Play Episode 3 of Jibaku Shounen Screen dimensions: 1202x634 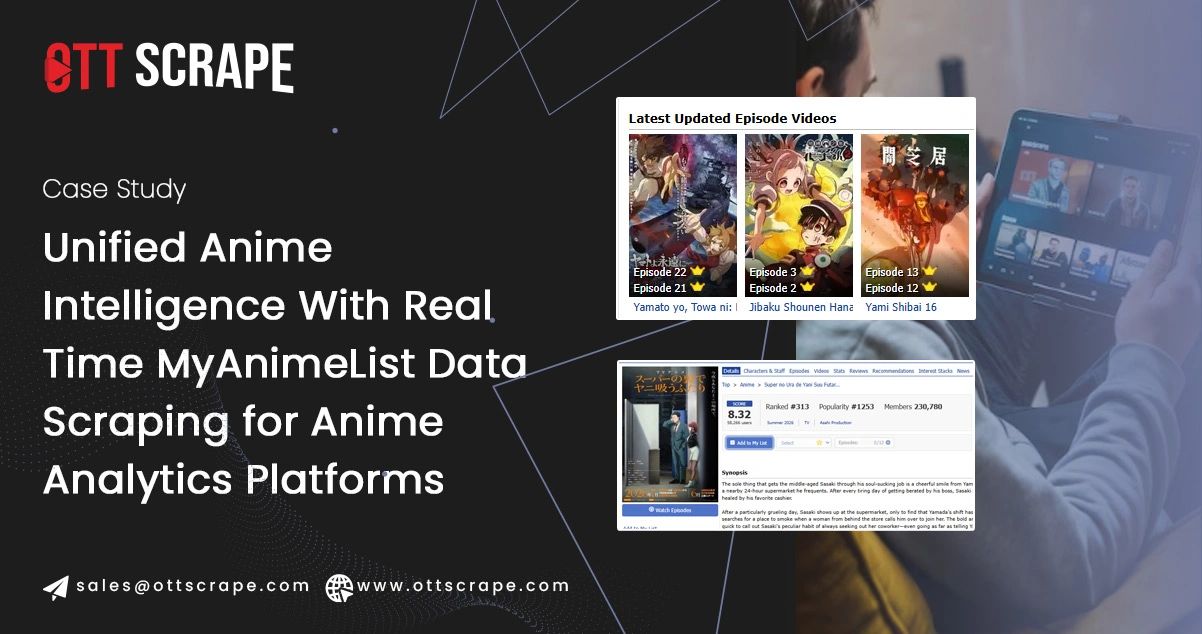773,272
